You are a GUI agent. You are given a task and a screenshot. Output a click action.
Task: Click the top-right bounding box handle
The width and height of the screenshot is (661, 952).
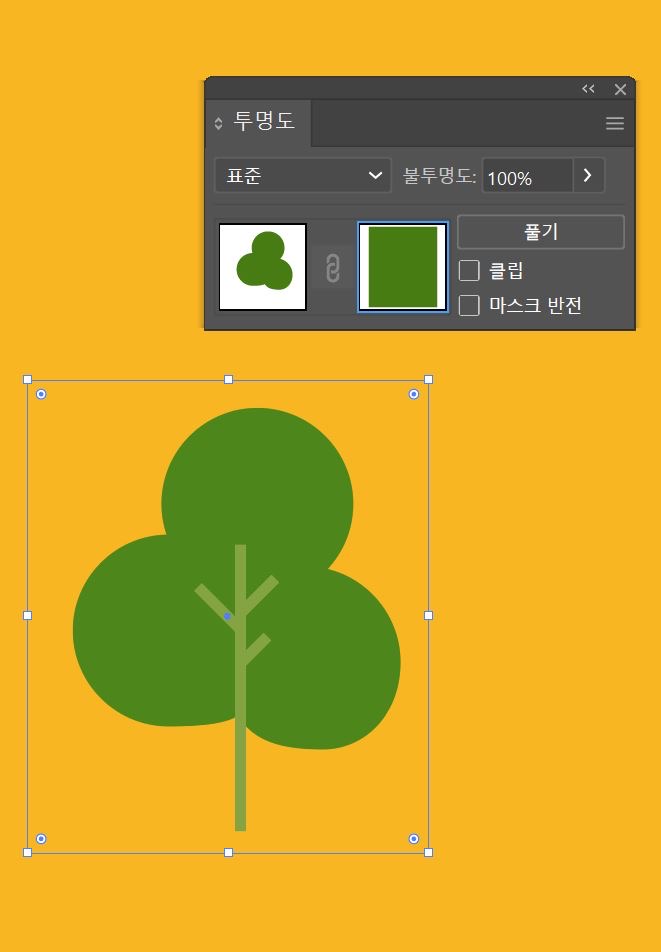tap(429, 379)
